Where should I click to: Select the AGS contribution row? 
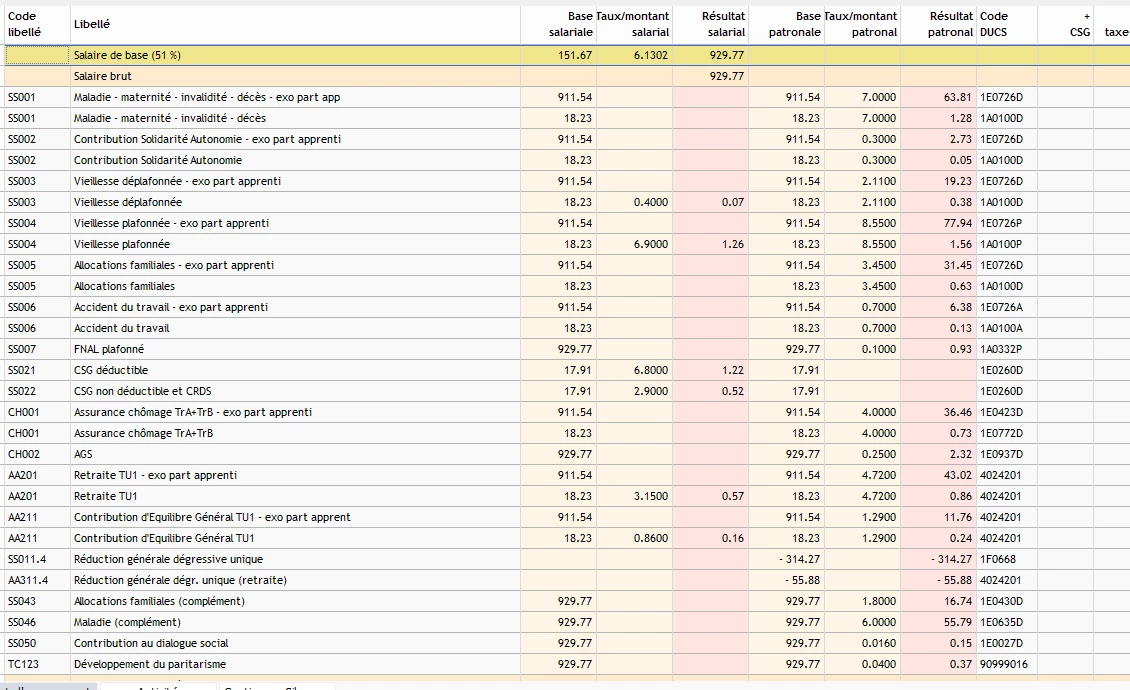pos(84,454)
